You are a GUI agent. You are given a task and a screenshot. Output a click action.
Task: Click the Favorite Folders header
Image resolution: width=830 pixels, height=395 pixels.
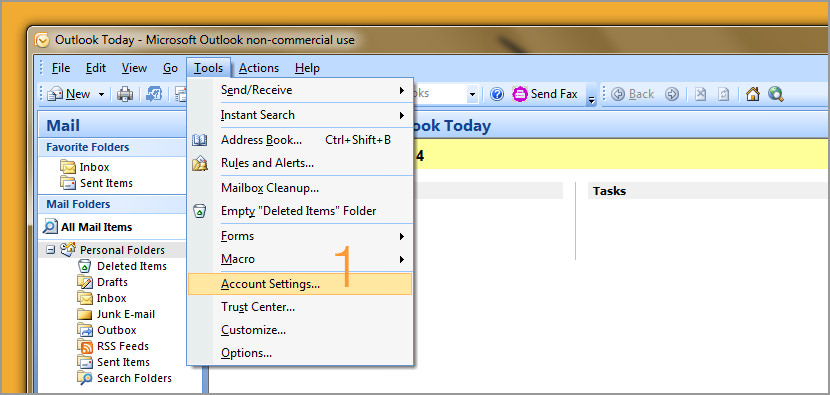click(112, 147)
